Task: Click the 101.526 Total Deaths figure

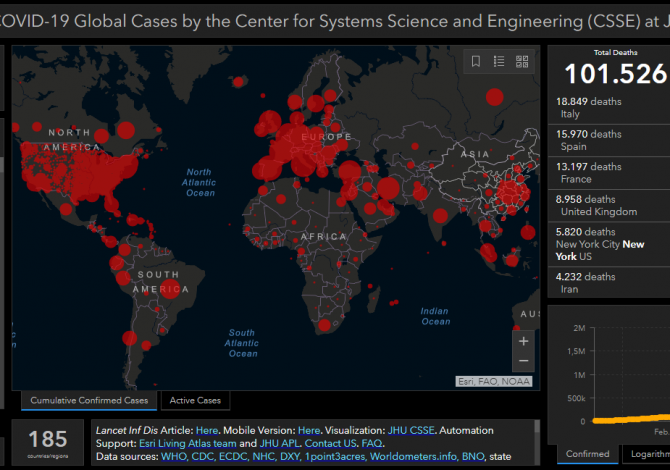Action: click(615, 73)
